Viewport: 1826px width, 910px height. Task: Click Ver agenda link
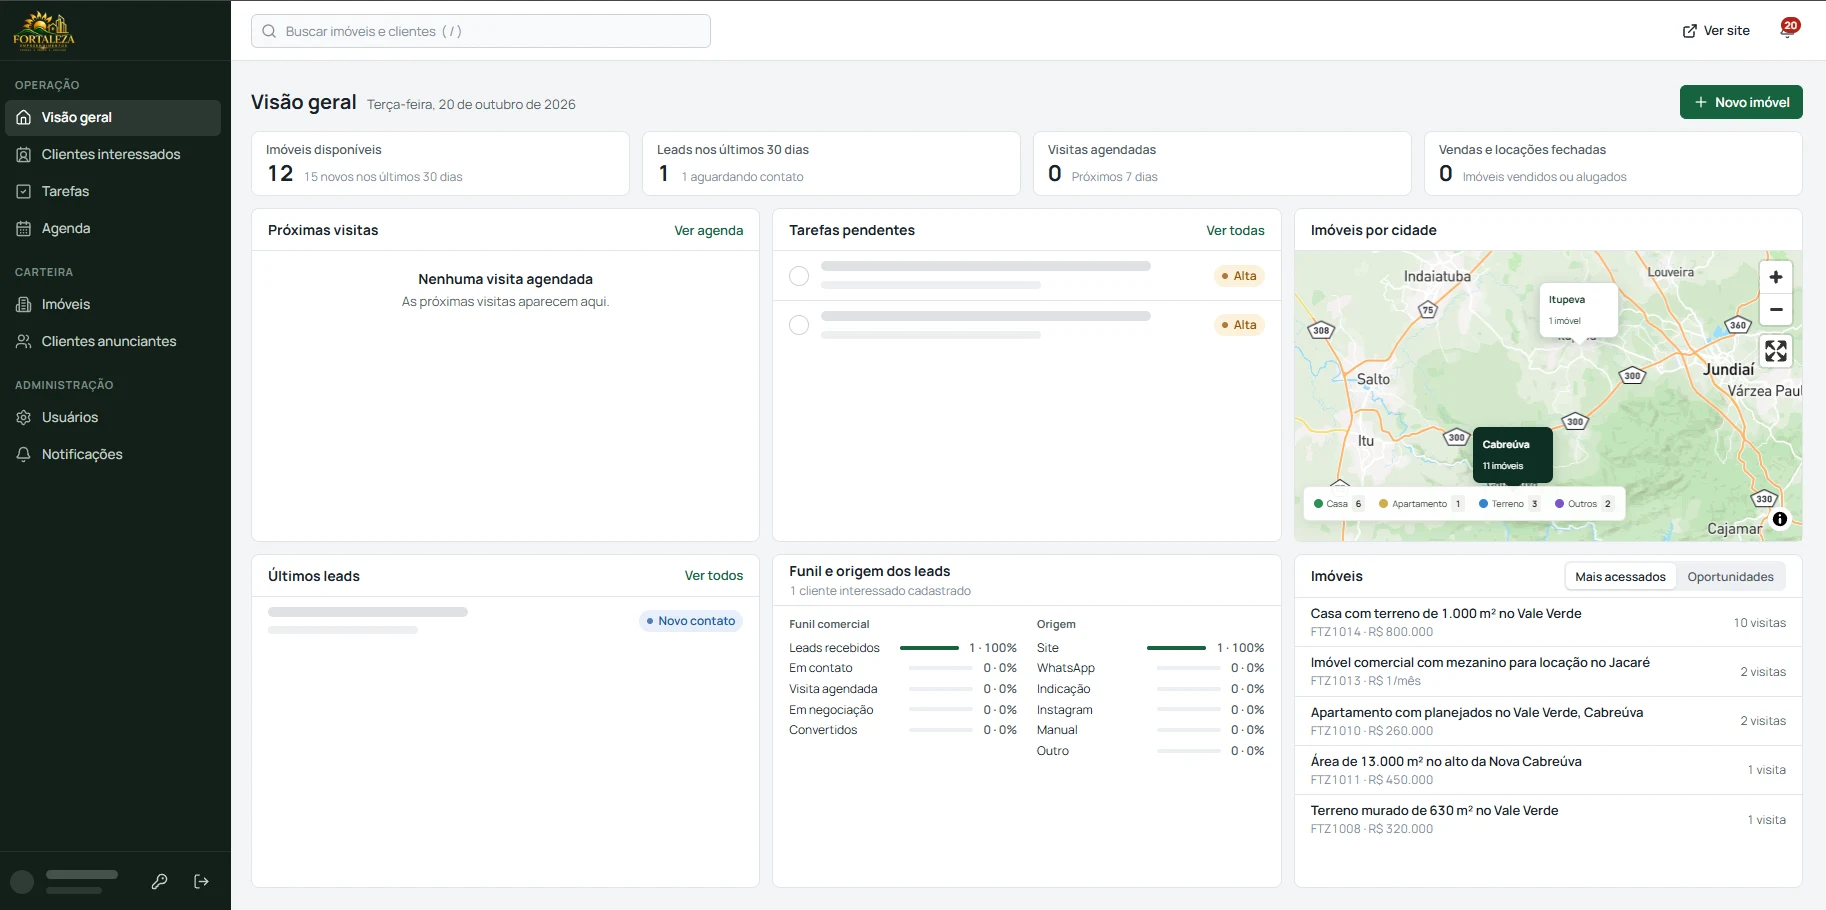[709, 230]
